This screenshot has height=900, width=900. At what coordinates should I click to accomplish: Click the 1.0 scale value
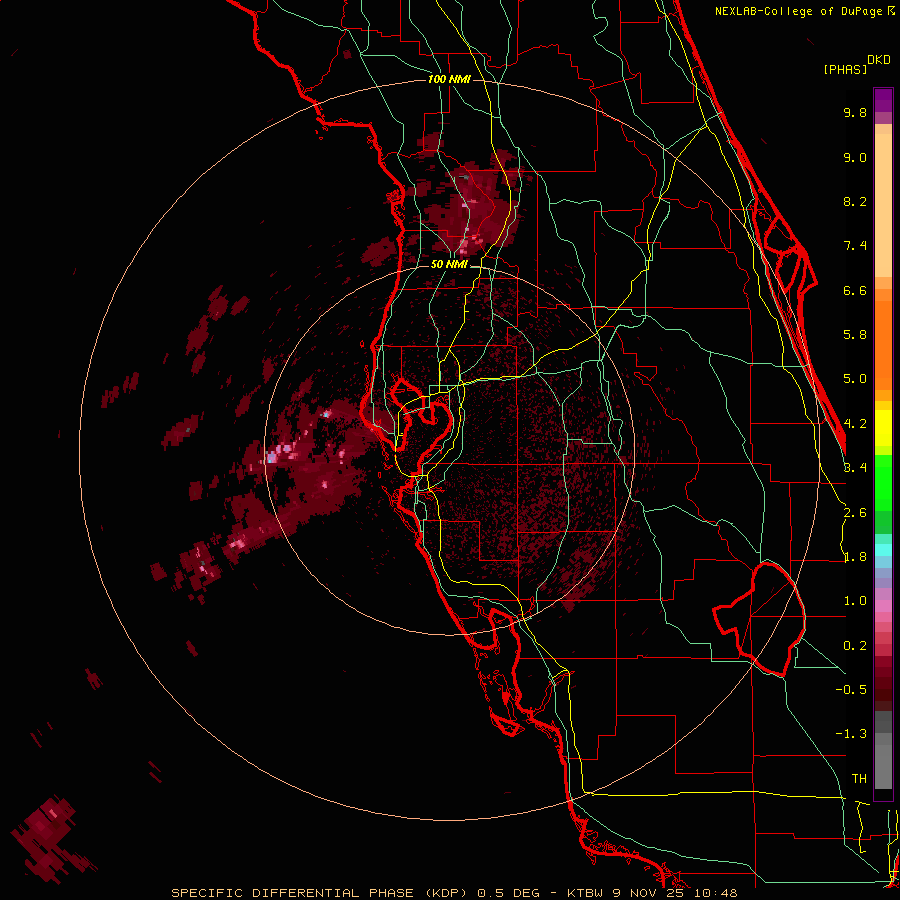pyautogui.click(x=855, y=601)
